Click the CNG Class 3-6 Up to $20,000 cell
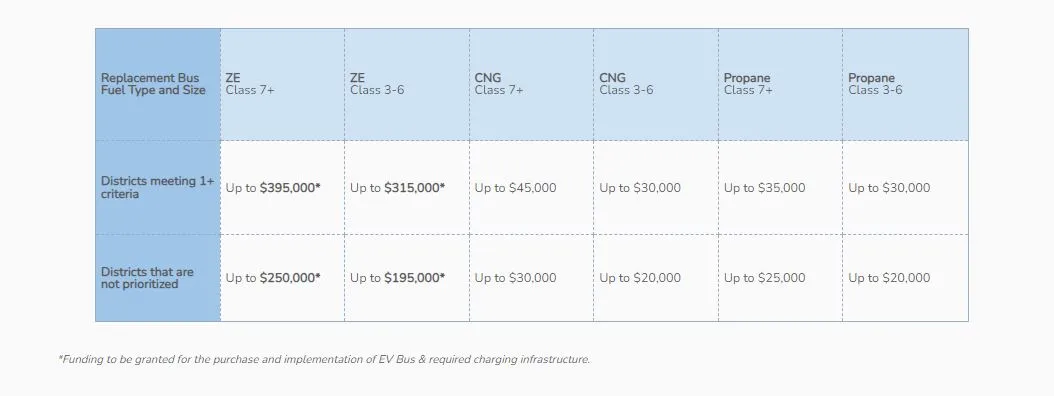This screenshot has height=396, width=1054. click(x=655, y=278)
